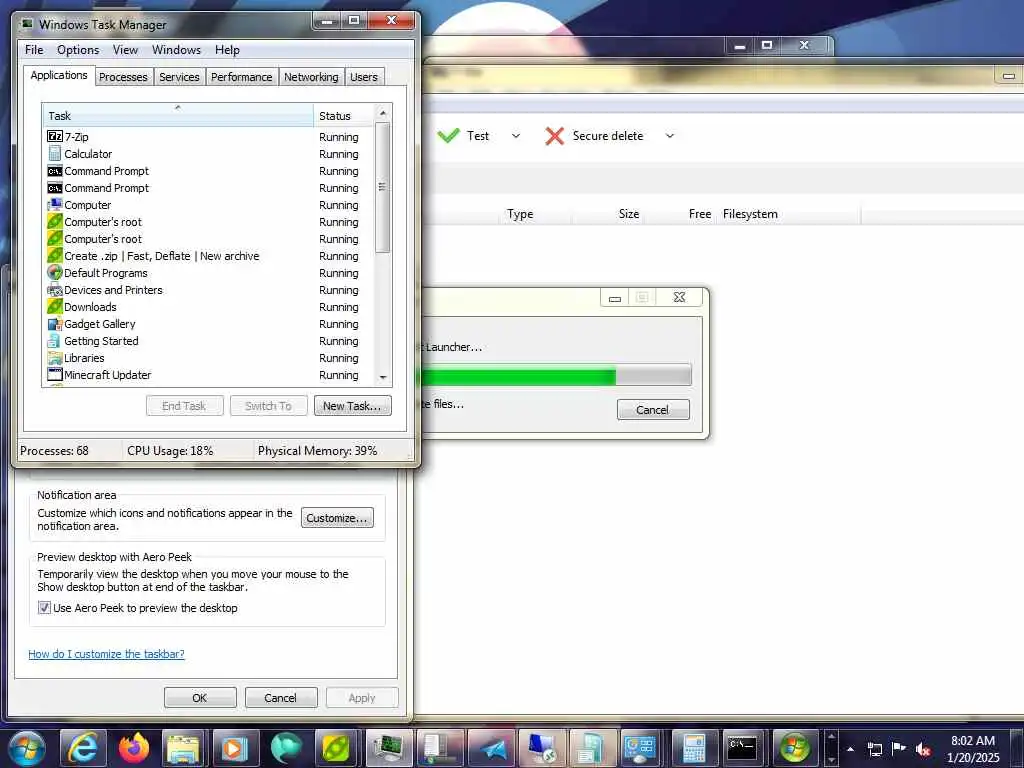1024x768 pixels.
Task: Open 'How do I customize the taskbar?' link
Action: point(106,654)
